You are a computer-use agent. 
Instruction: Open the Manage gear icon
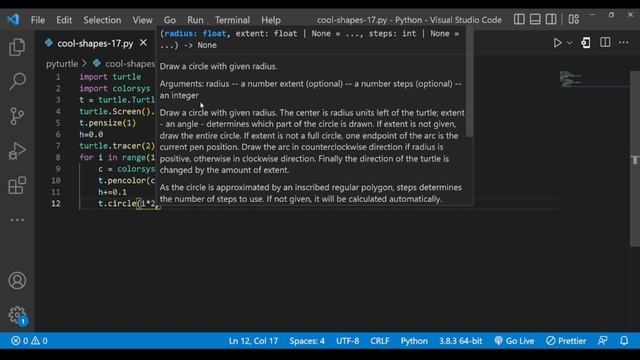pos(17,315)
